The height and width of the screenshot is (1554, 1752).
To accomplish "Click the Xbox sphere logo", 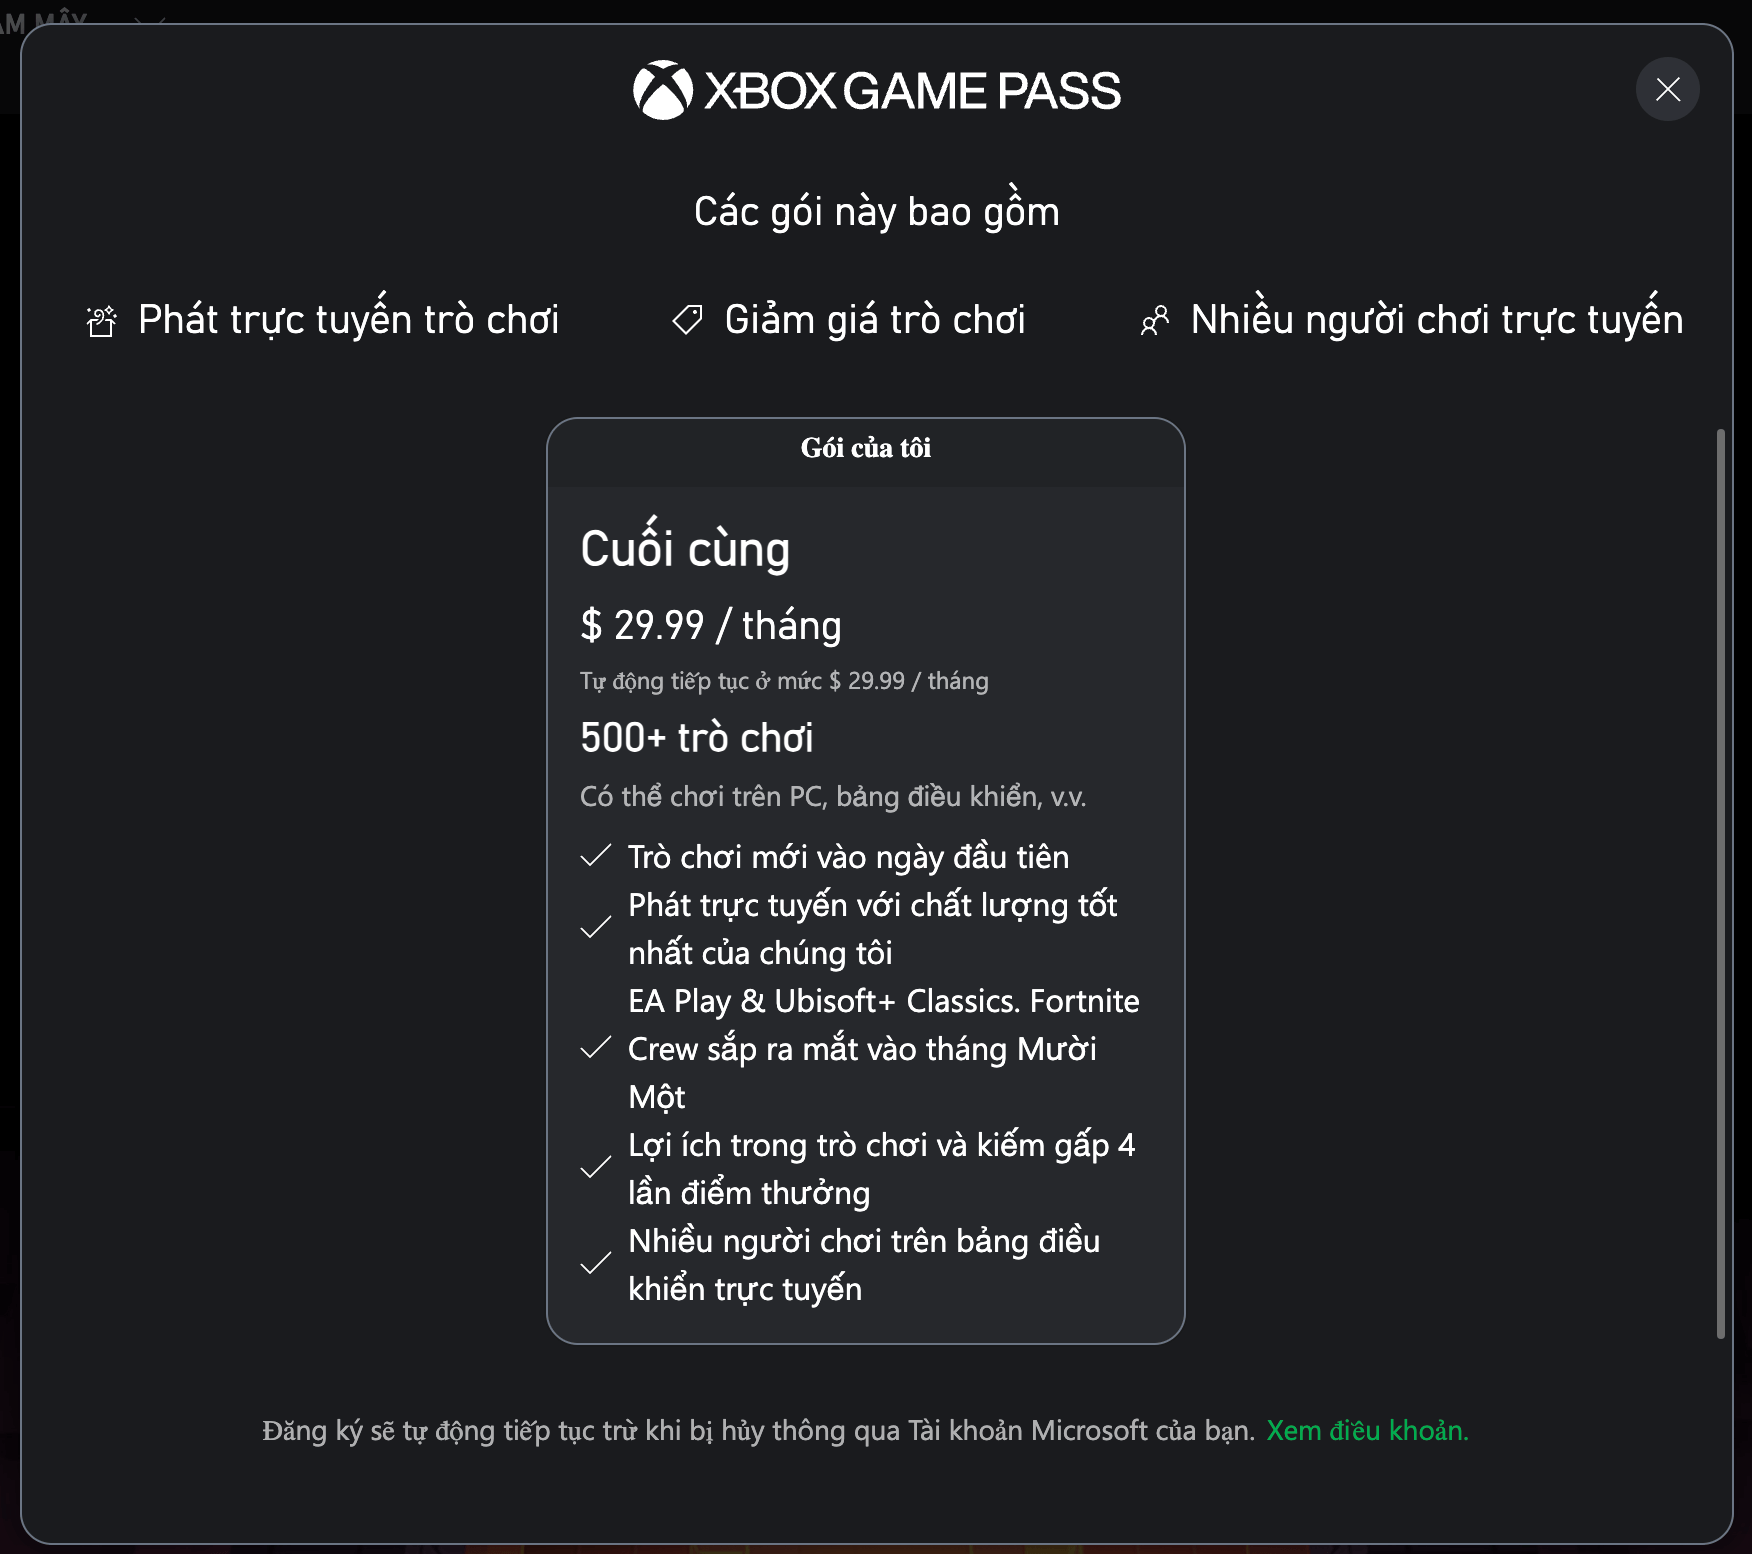I will click(662, 90).
